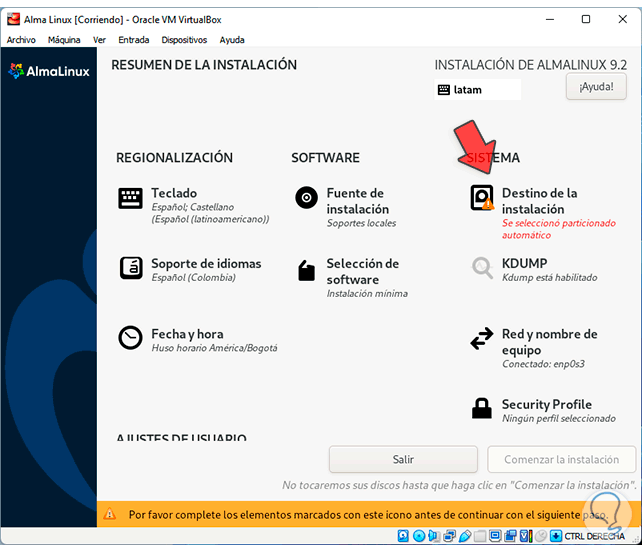Image resolution: width=642 pixels, height=552 pixels.
Task: Click 'Ningún perfil seleccionado' text
Action: point(559,418)
